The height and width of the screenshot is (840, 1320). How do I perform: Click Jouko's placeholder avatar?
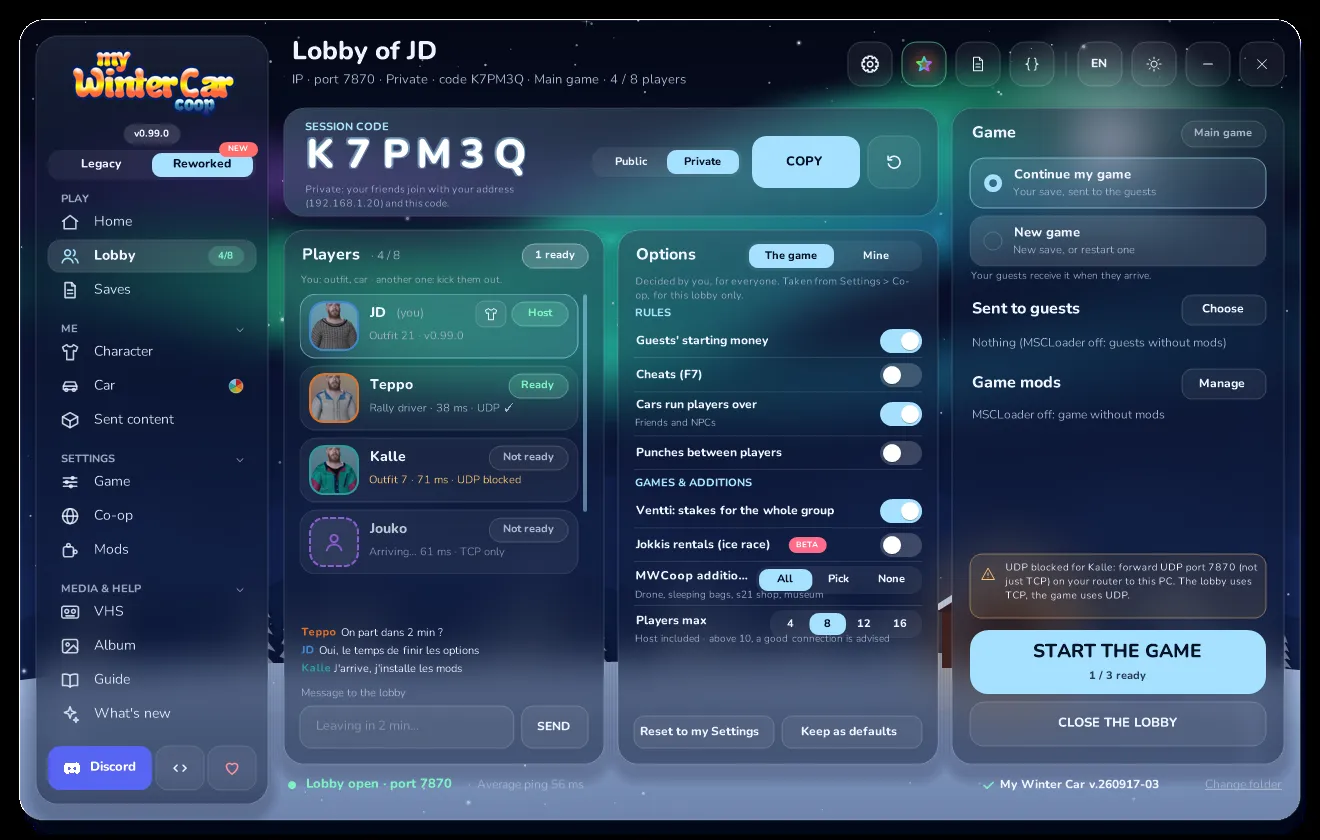tap(334, 542)
